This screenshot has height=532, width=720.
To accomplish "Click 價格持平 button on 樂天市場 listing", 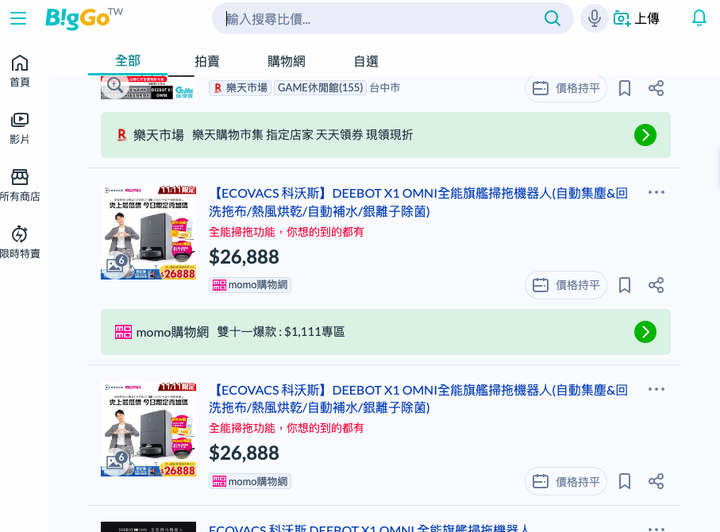I will (566, 88).
